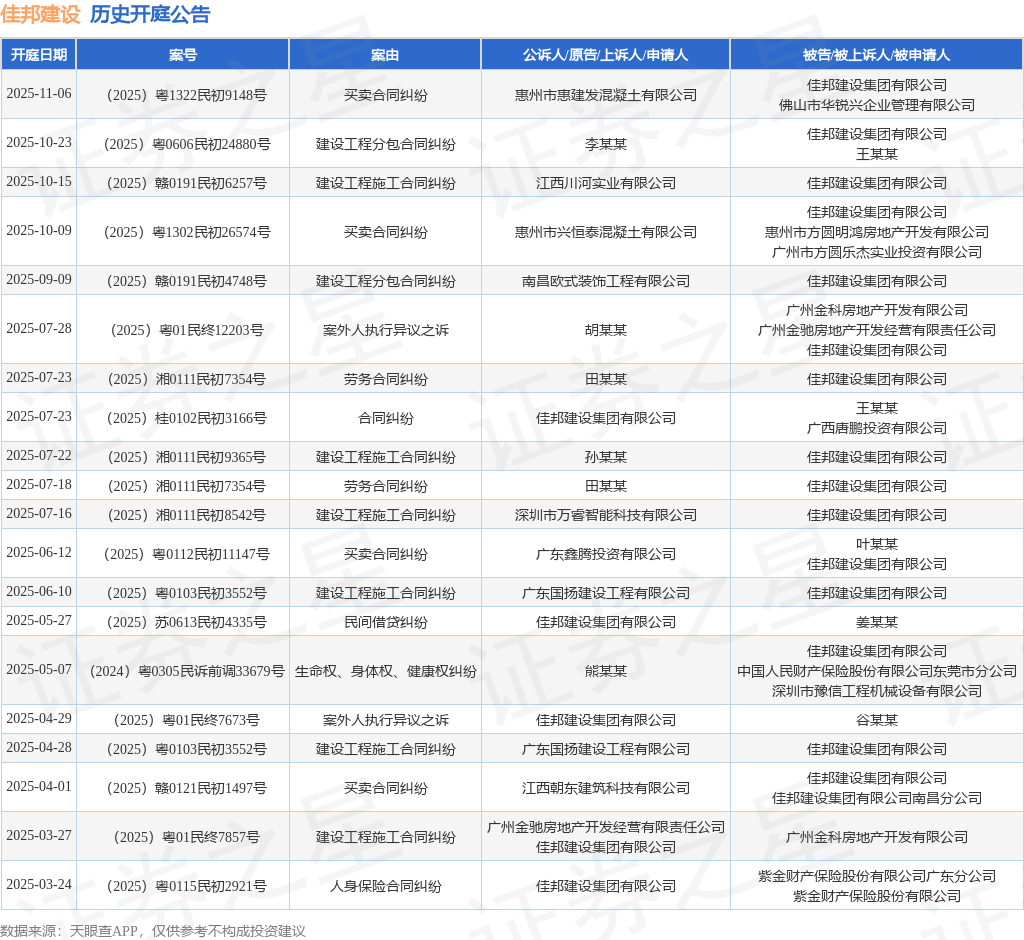This screenshot has width=1024, height=940.
Task: Select the 案由 column header
Action: [x=385, y=55]
